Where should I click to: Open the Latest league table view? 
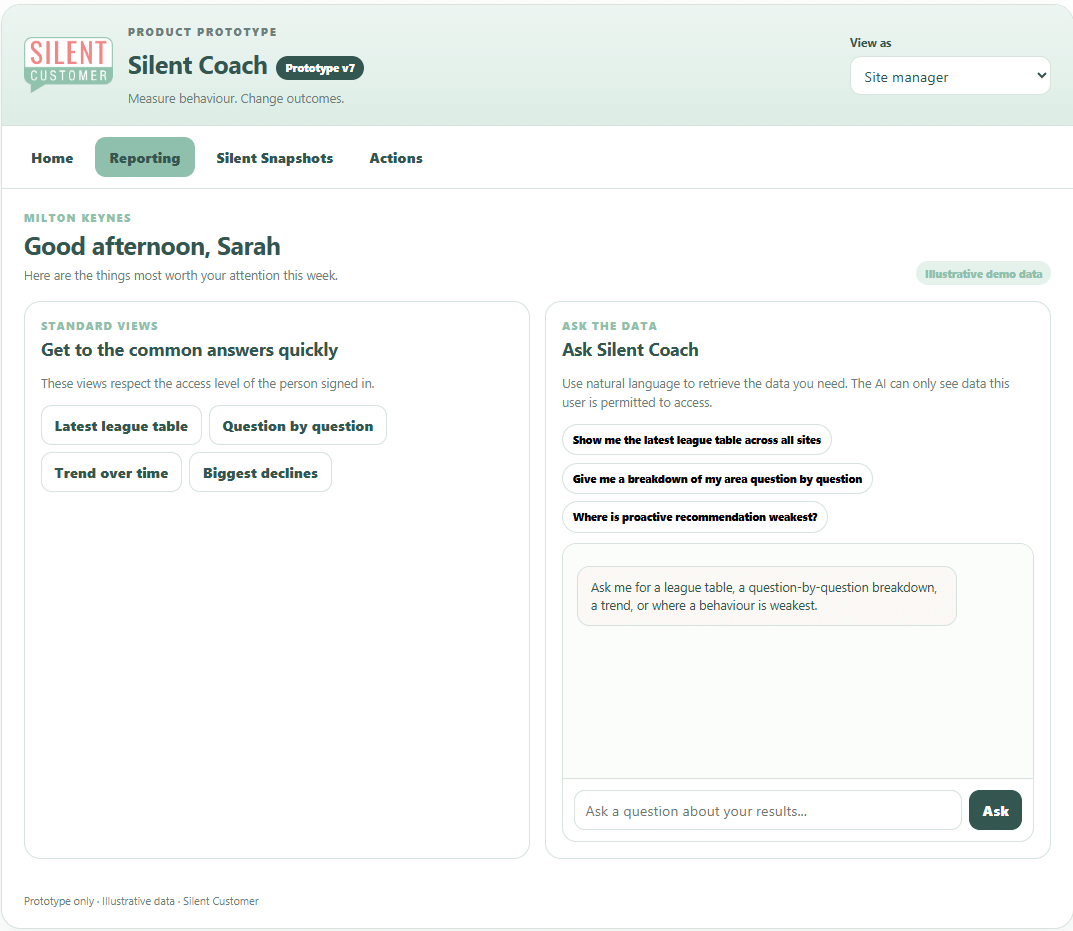(121, 426)
